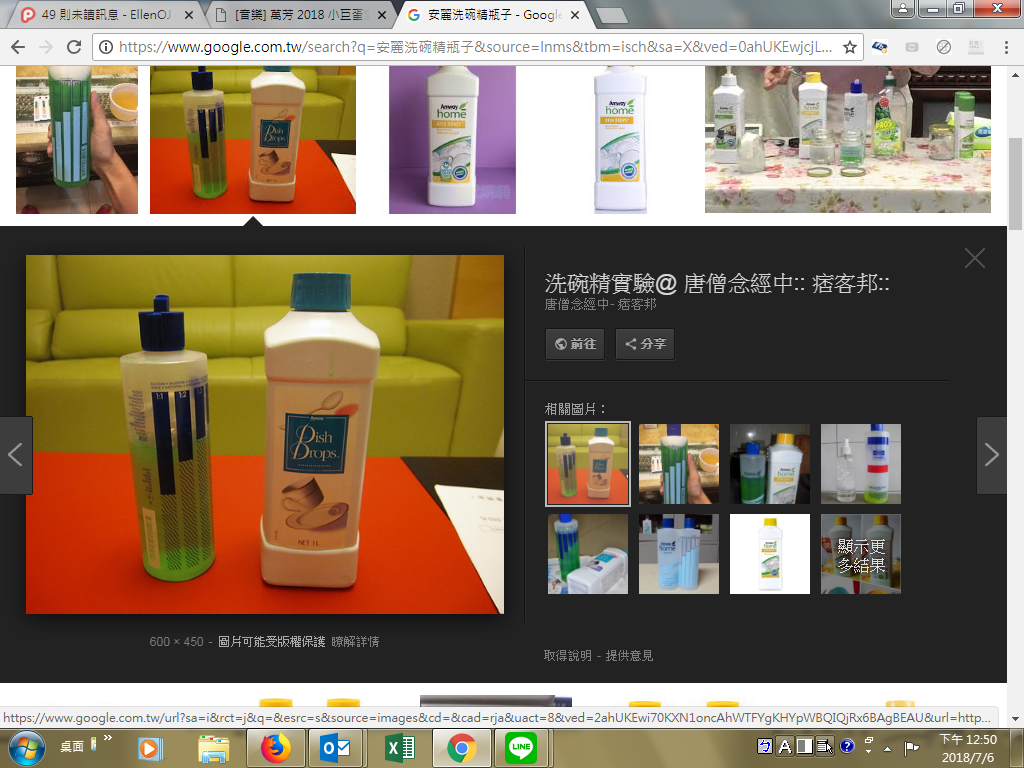Open the Windows Start menu

pos(26,748)
